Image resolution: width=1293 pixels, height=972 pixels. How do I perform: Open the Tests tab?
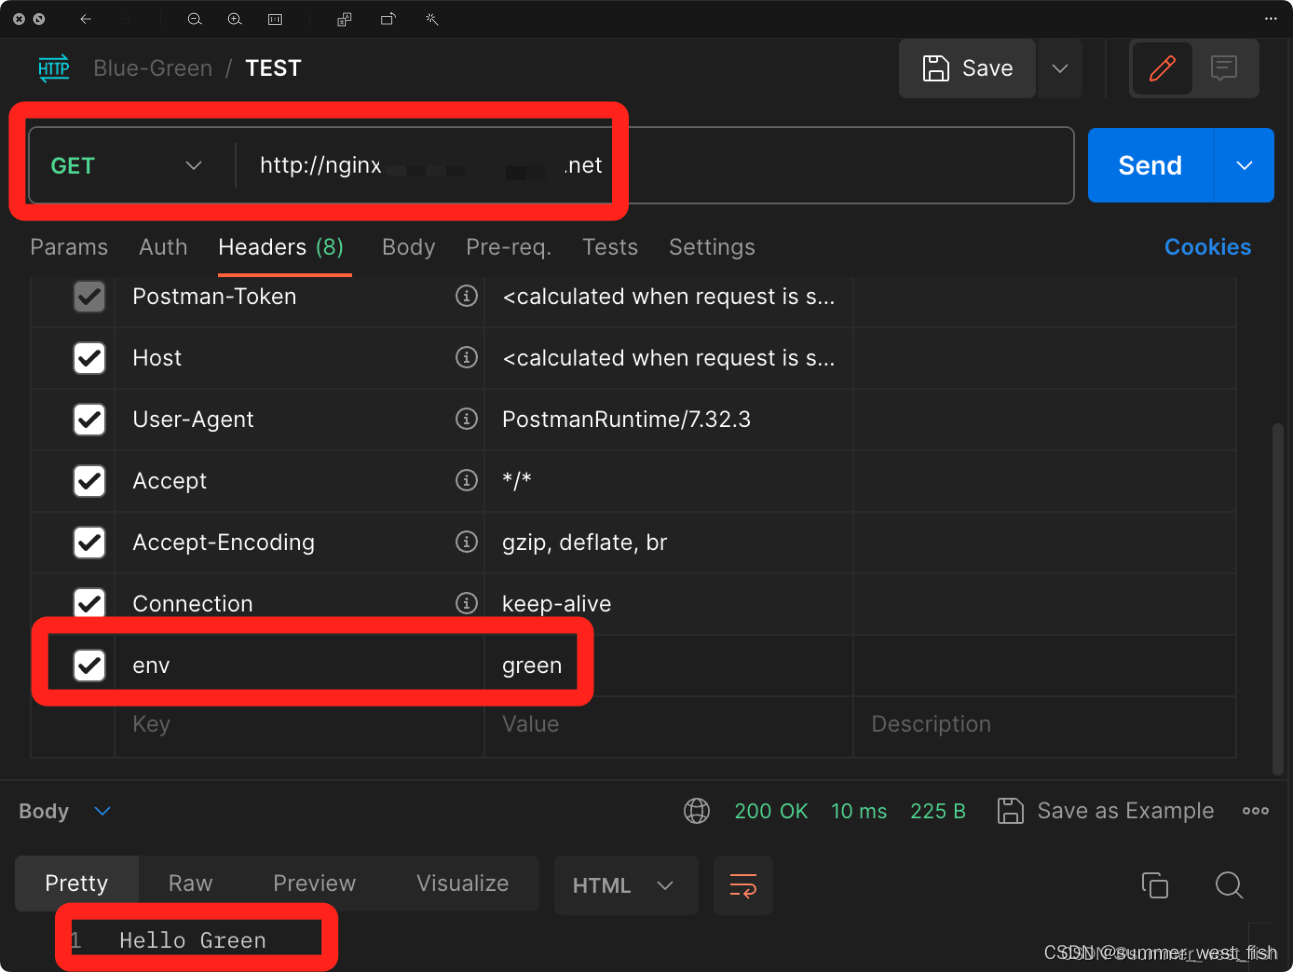pyautogui.click(x=610, y=247)
